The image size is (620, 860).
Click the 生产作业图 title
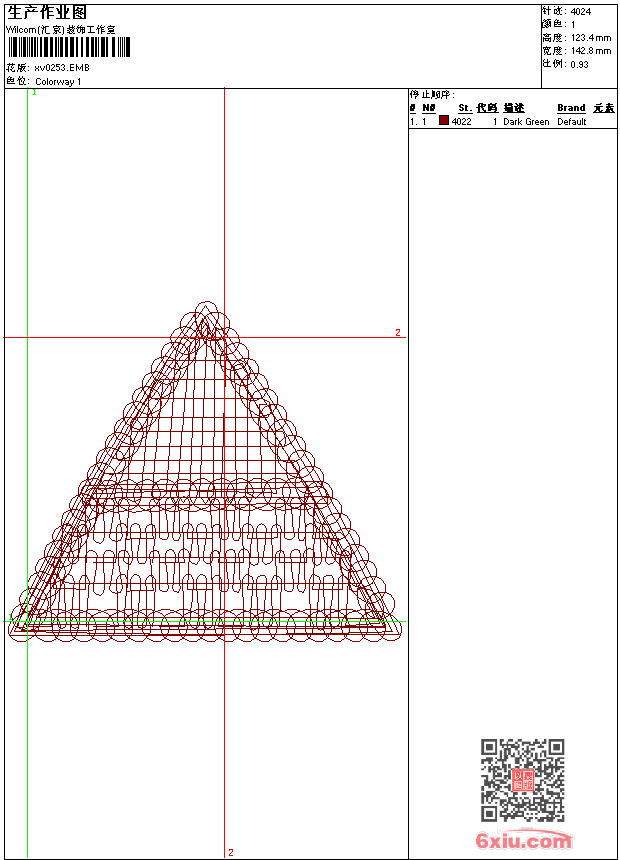[47, 12]
